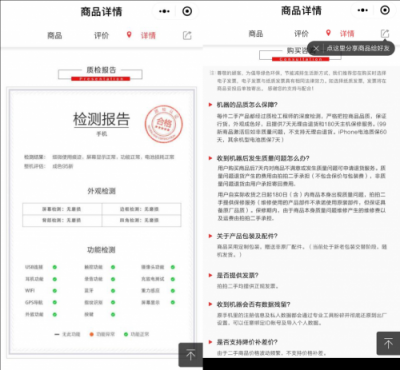Dismiss the 点这里分享商品给好友 tooltip with X
This screenshot has width=400, height=370.
[x=316, y=49]
